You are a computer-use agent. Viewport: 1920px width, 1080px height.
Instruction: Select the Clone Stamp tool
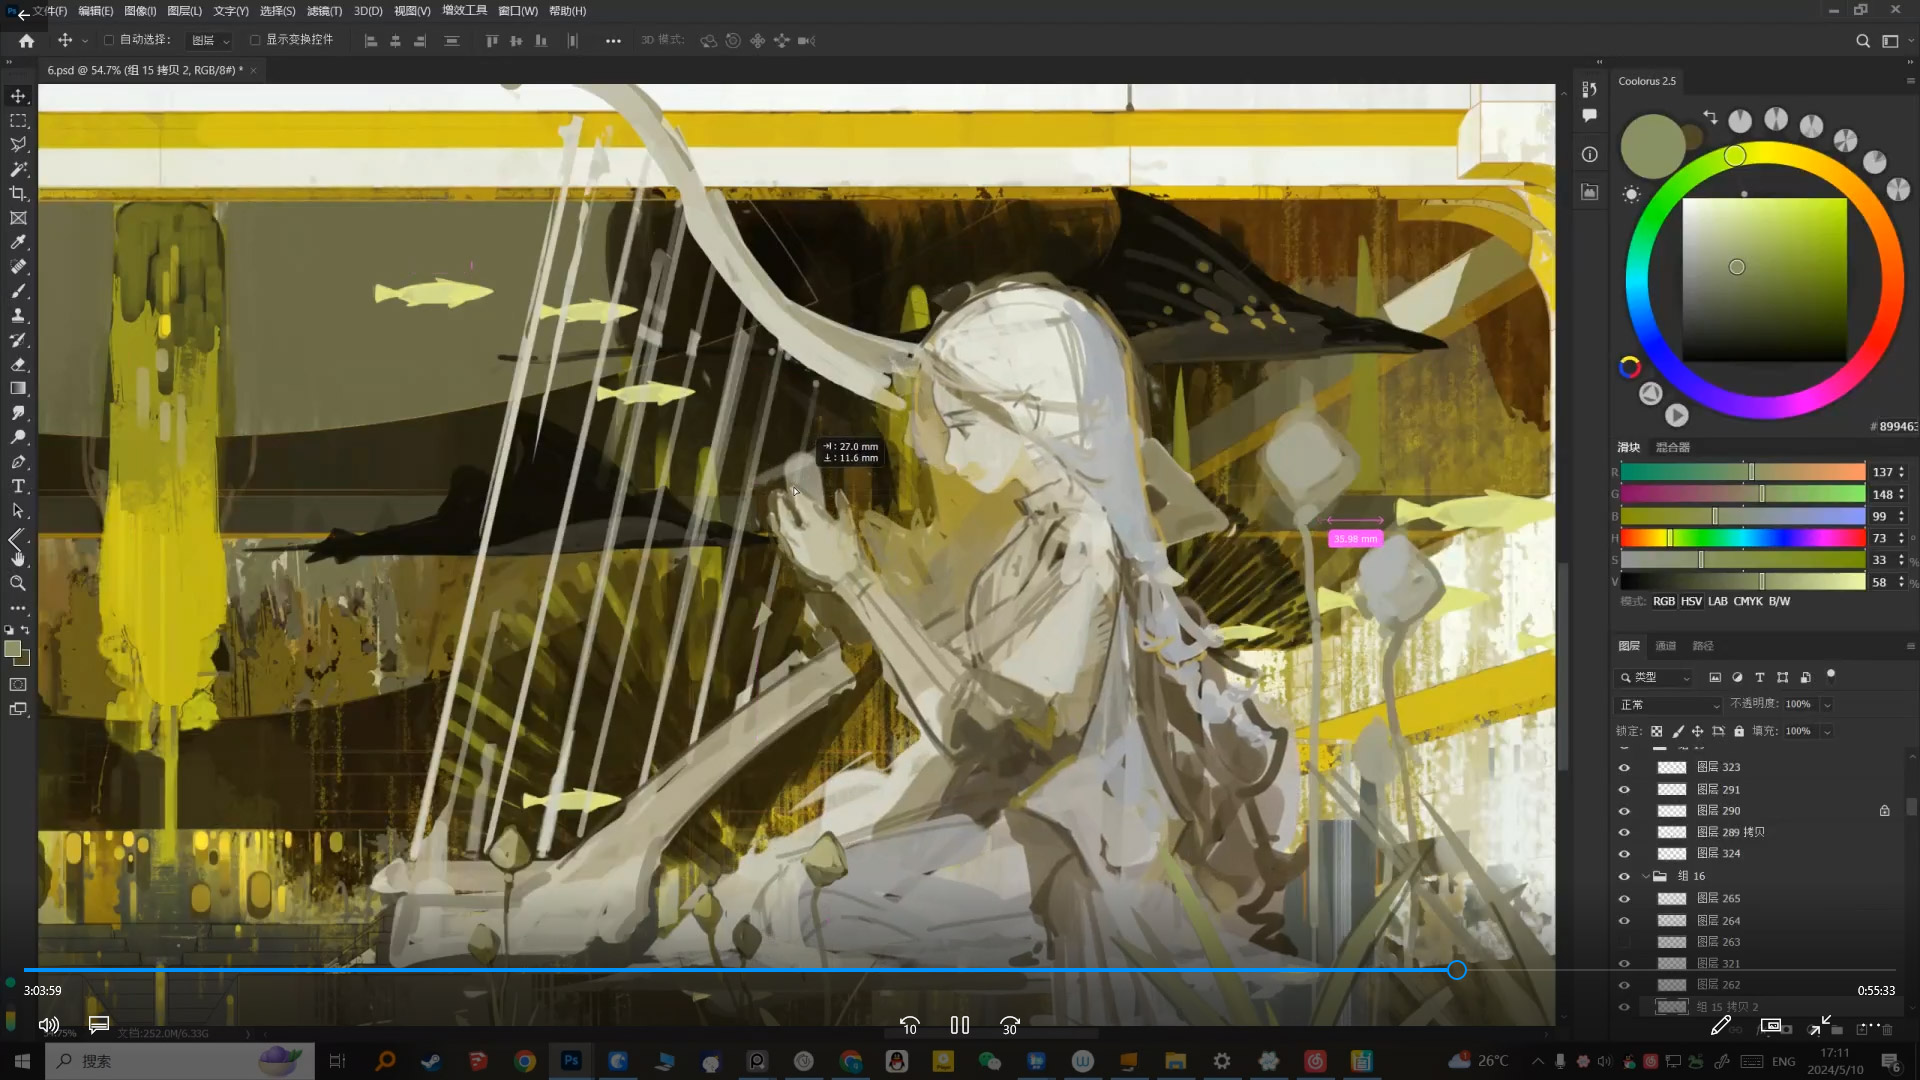point(18,315)
